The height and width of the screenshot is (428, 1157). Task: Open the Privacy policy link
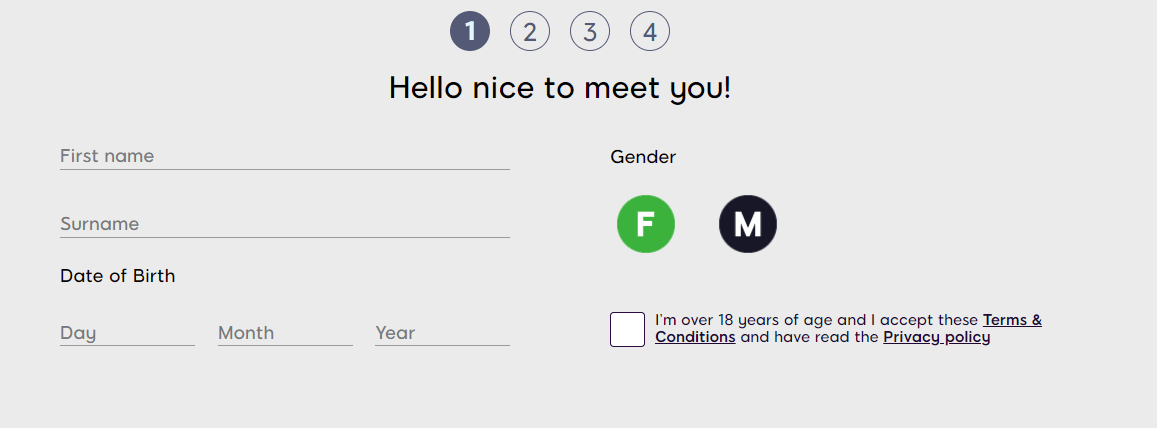[937, 337]
